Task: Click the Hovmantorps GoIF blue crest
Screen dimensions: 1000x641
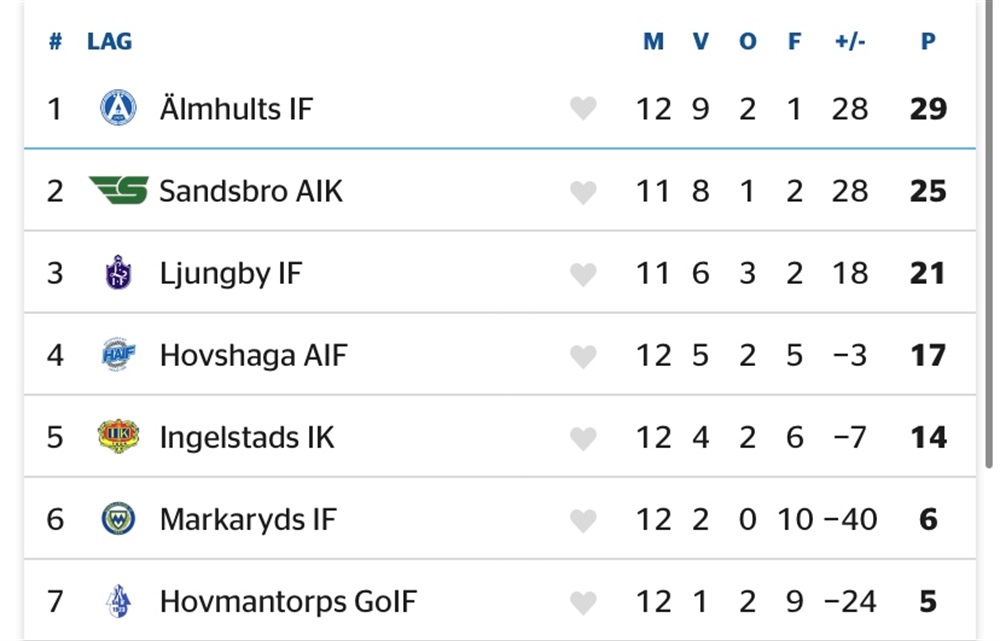Action: pyautogui.click(x=119, y=601)
